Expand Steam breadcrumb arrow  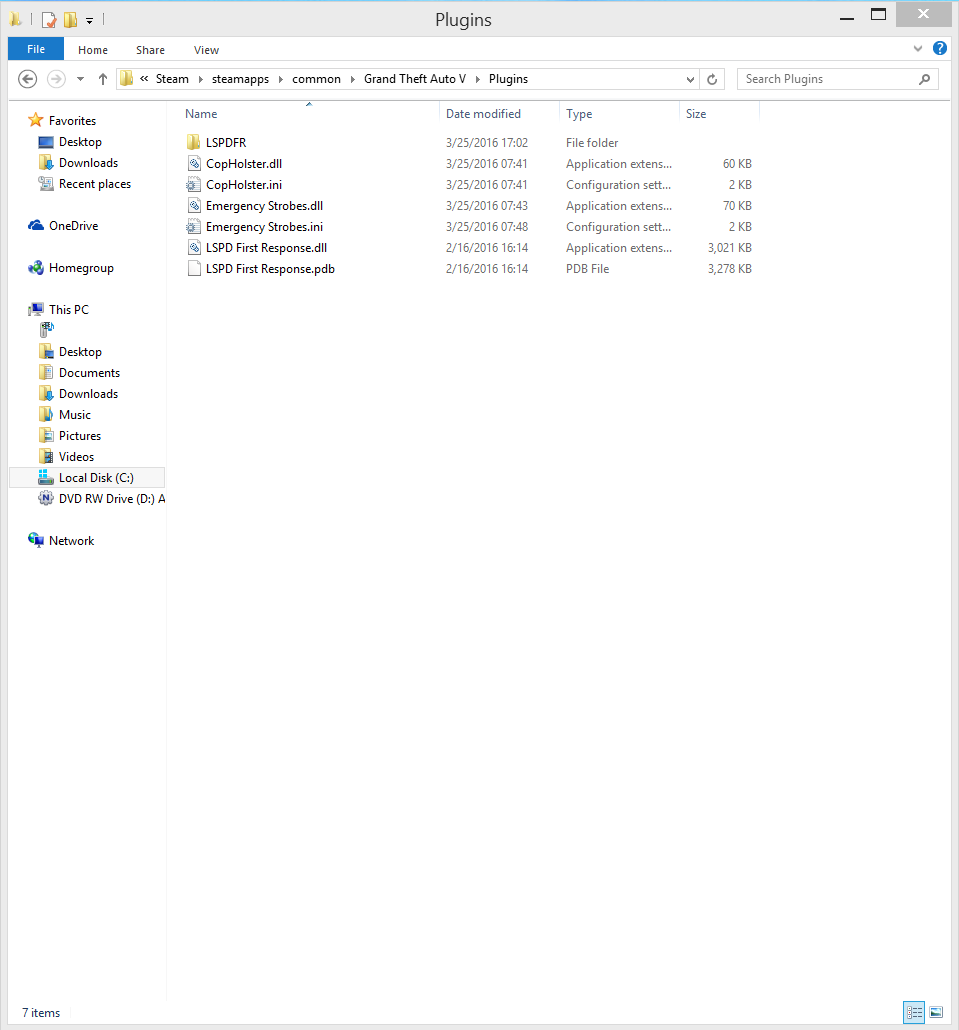click(200, 79)
